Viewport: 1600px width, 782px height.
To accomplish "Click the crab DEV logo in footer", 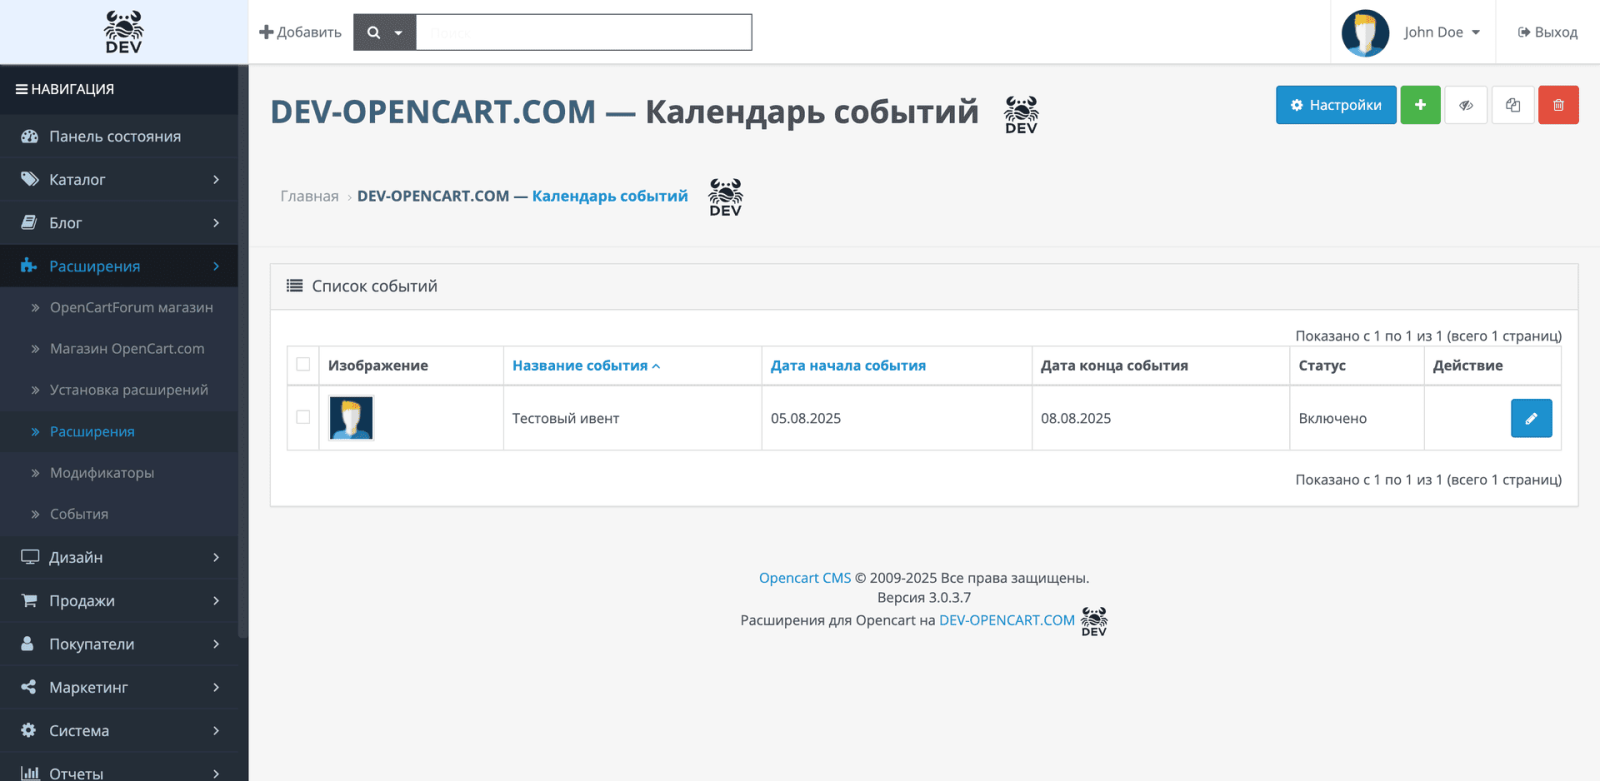I will [1094, 621].
